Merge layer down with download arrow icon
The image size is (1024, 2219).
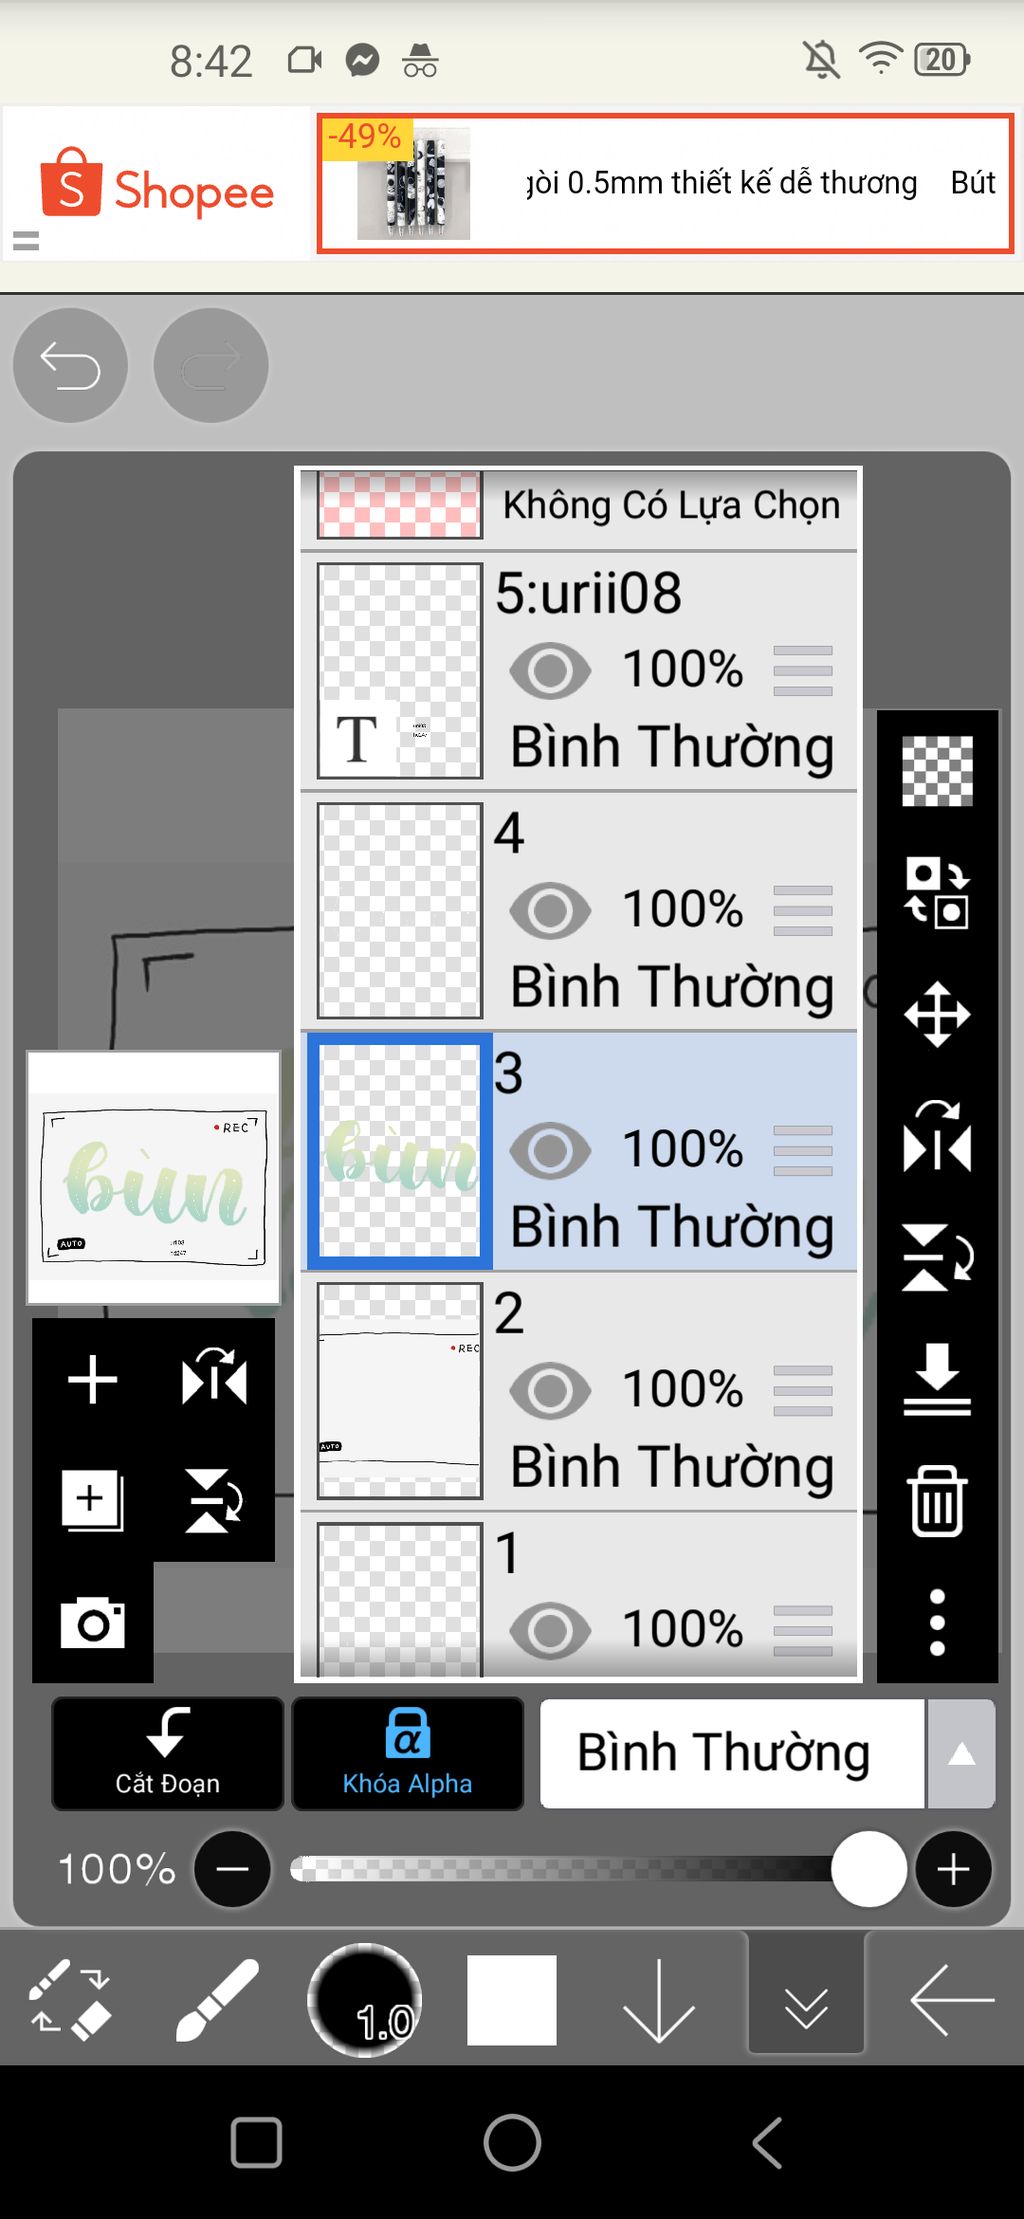click(937, 1380)
